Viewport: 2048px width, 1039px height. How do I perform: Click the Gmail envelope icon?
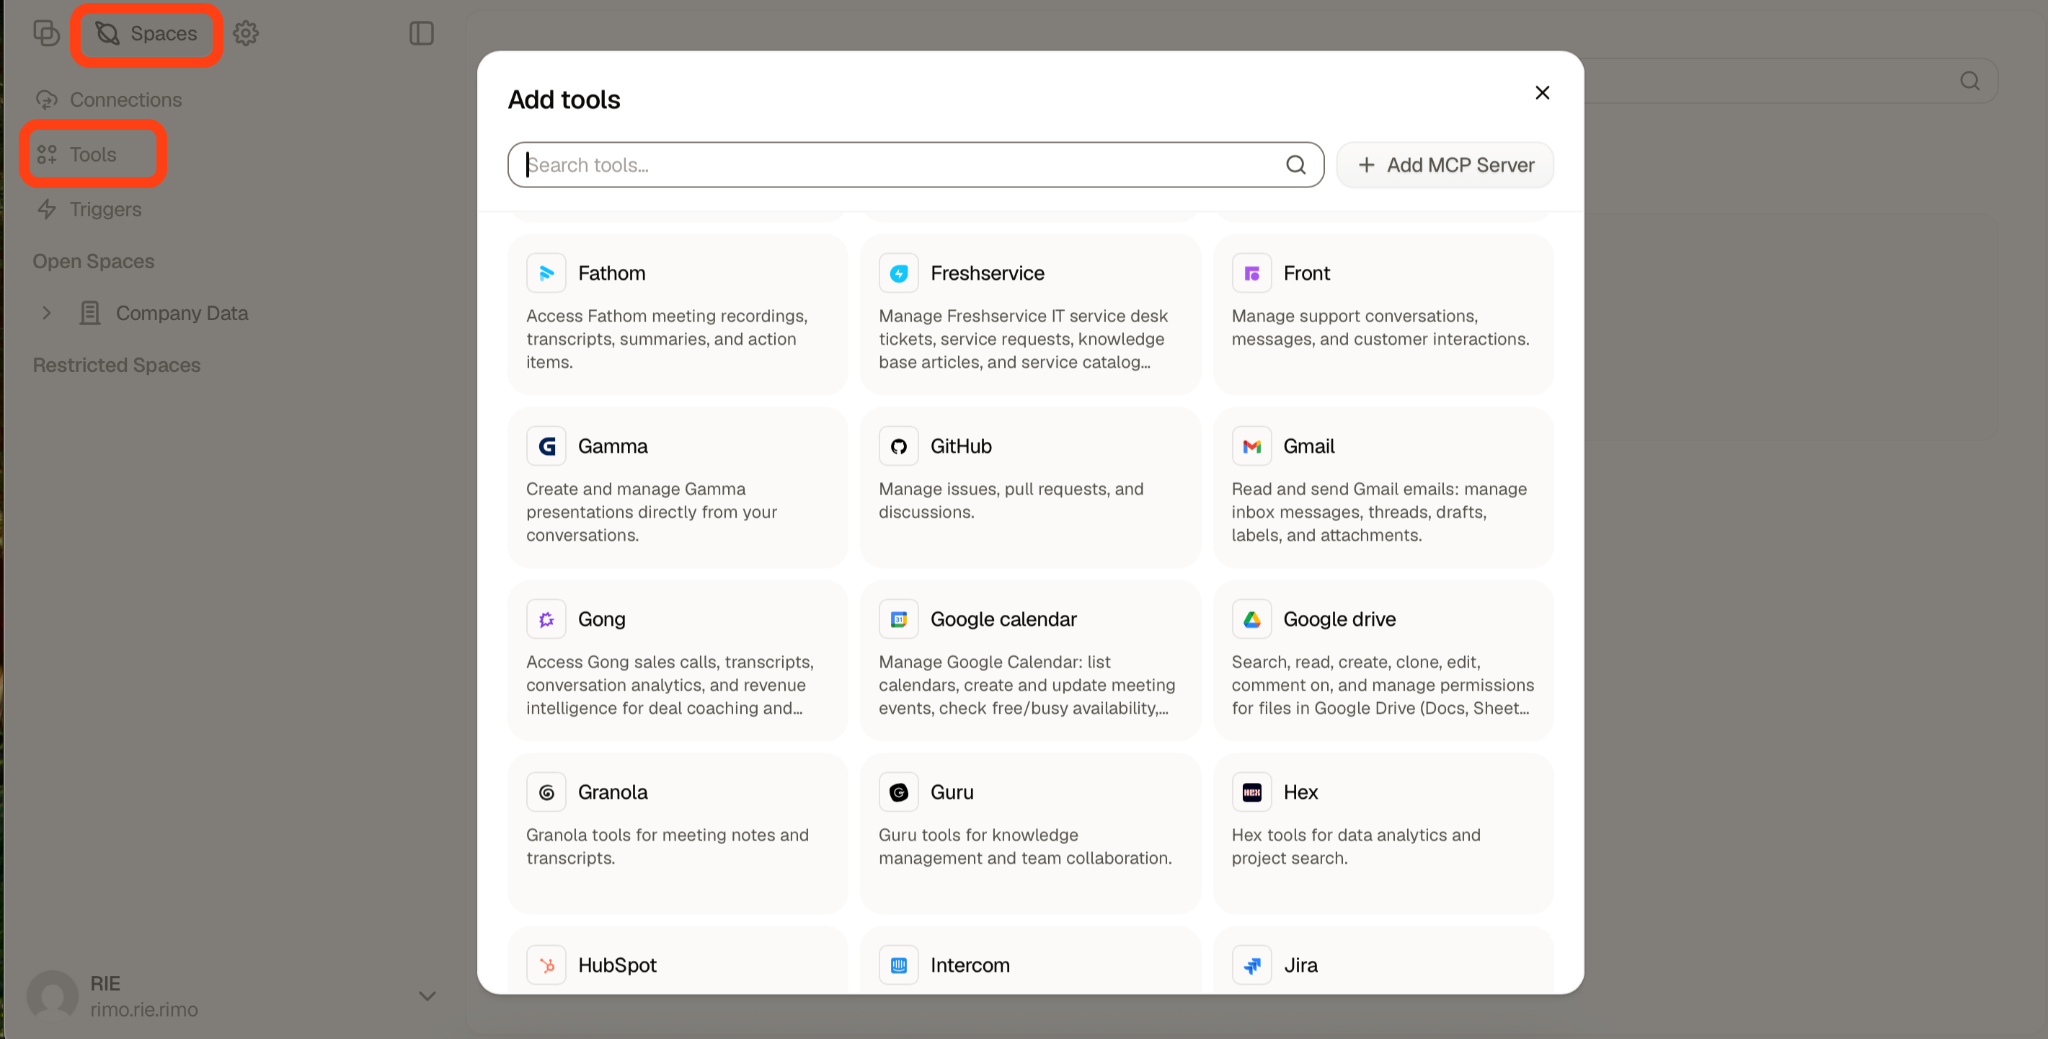tap(1252, 446)
